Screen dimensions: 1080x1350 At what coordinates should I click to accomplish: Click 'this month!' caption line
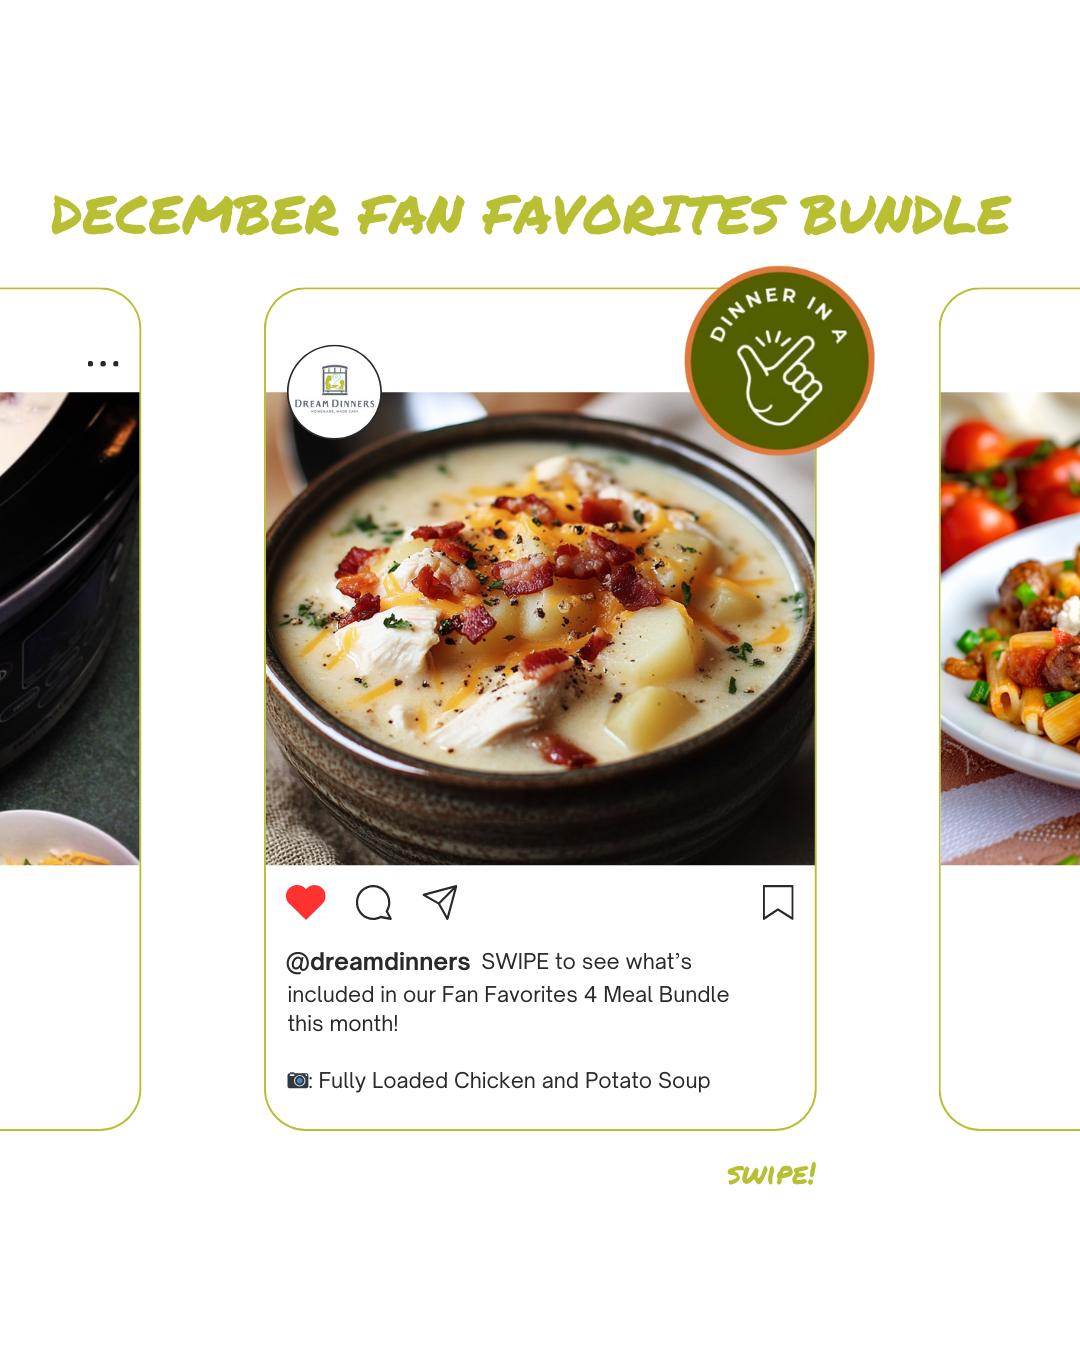pyautogui.click(x=343, y=1023)
